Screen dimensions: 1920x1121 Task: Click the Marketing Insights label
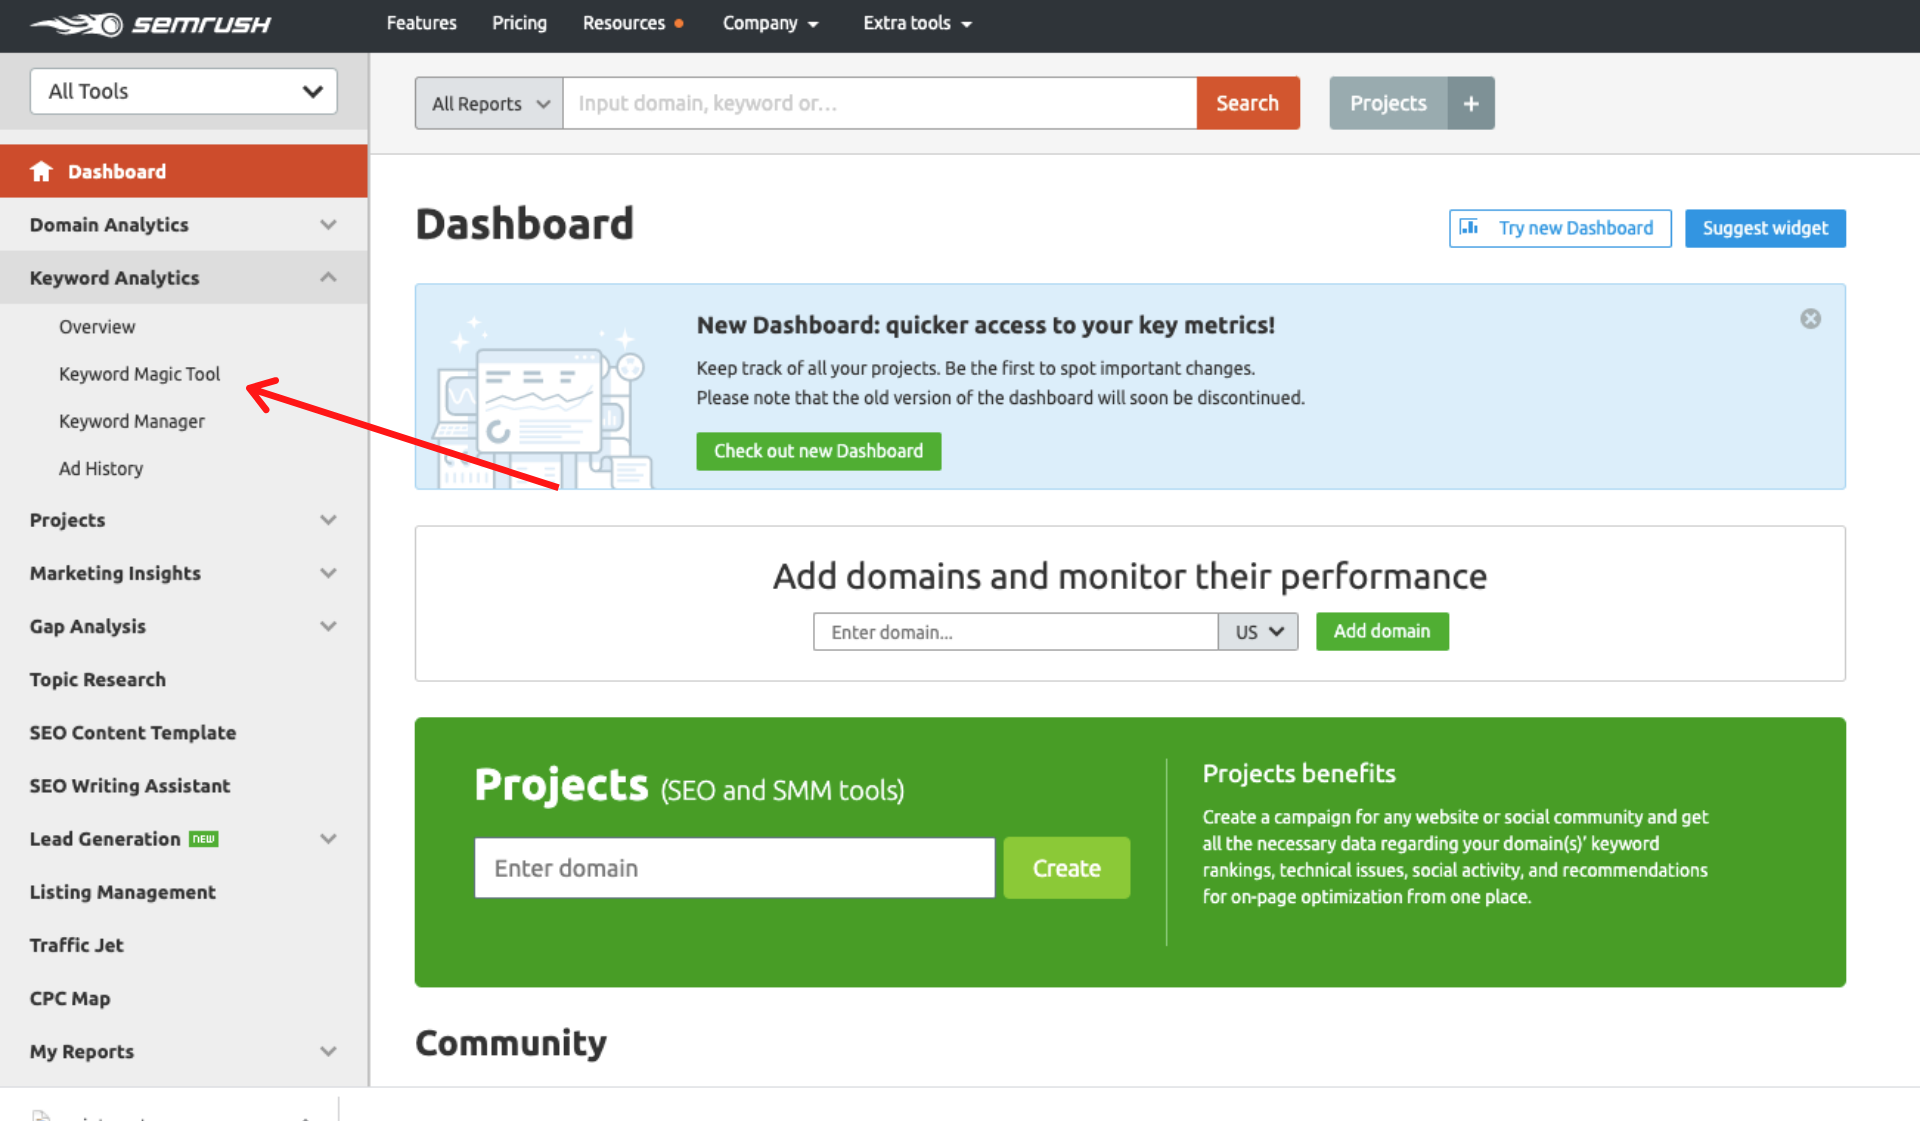[115, 573]
